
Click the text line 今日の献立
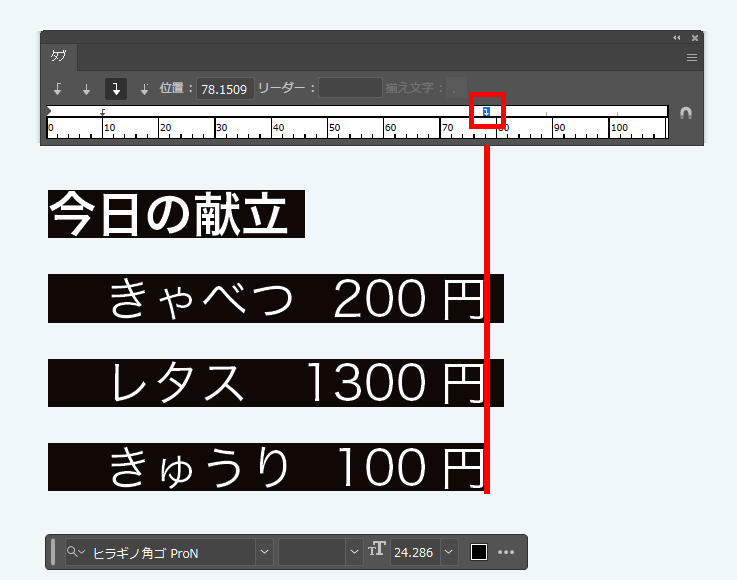176,214
